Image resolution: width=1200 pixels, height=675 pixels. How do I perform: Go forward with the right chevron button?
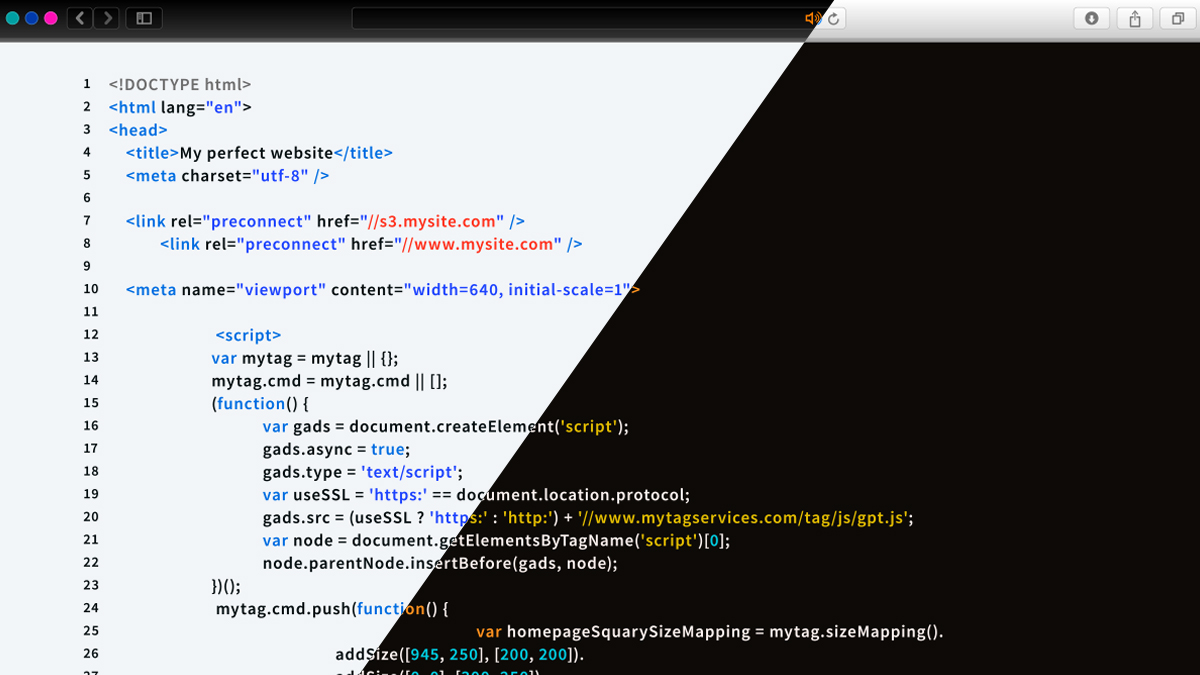[107, 18]
